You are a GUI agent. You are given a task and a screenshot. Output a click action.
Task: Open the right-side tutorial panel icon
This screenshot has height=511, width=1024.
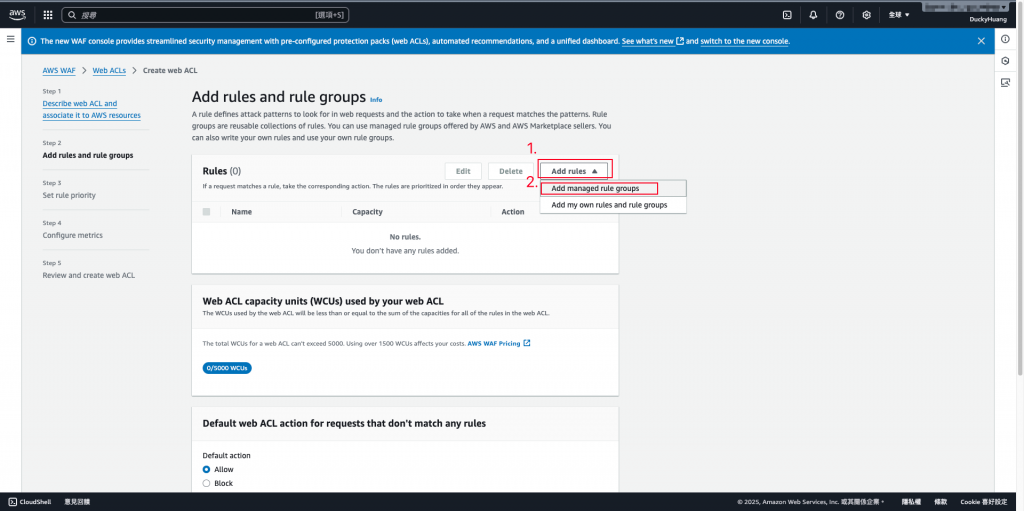(1006, 82)
